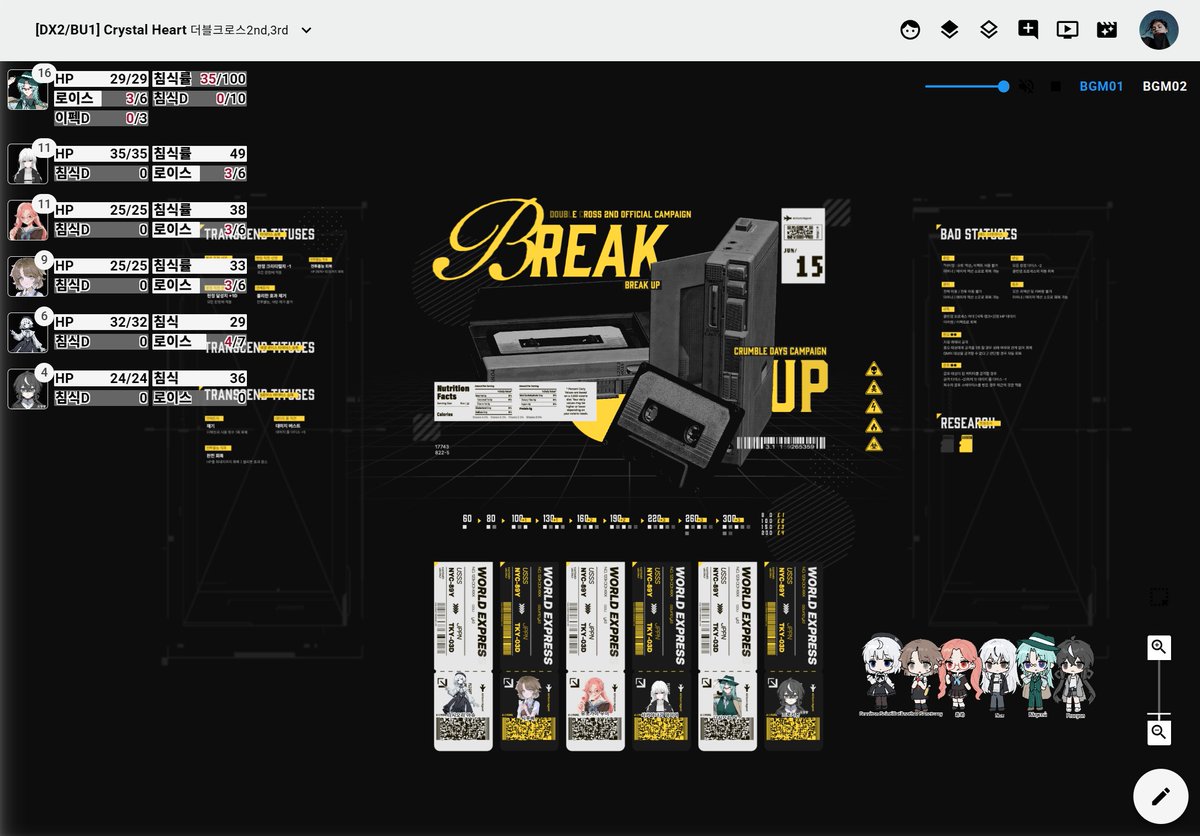1200x836 pixels.
Task: Open the outlined background layers icon
Action: pyautogui.click(x=989, y=30)
